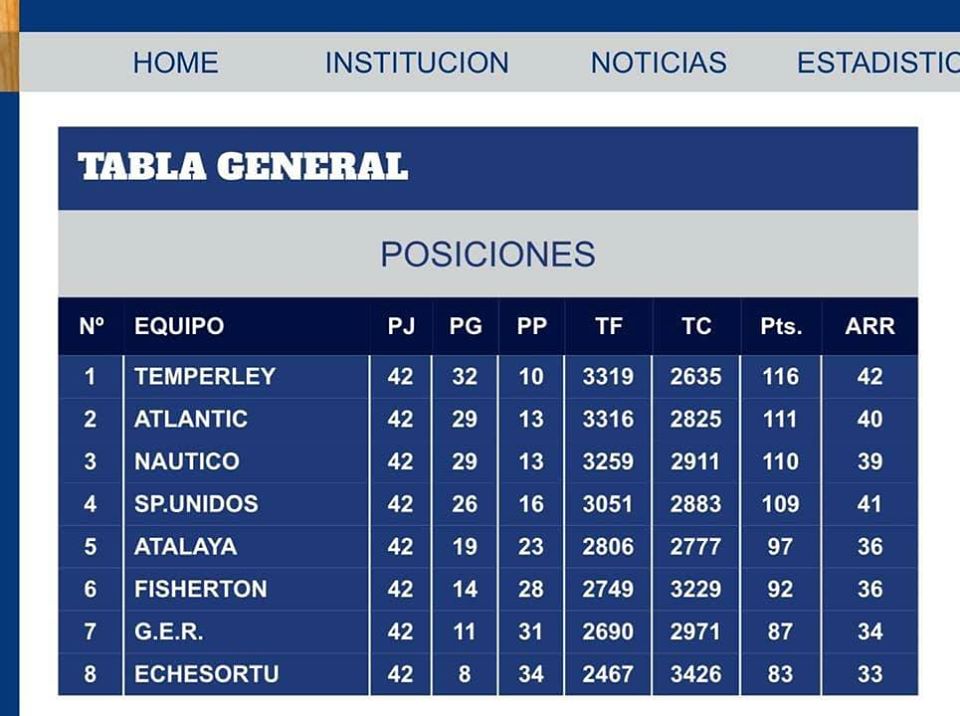
Task: Click the ATLANTIC team name
Action: point(191,419)
